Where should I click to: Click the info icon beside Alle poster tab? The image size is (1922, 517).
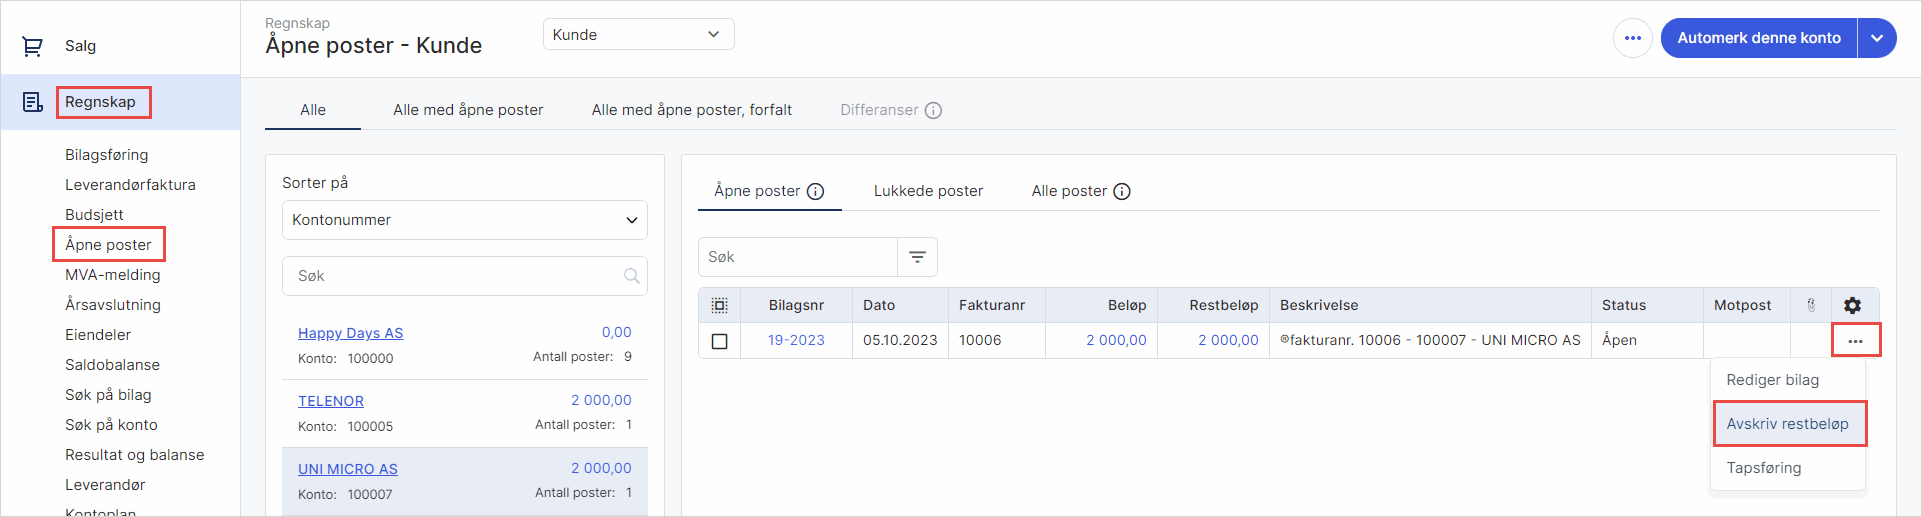1122,191
